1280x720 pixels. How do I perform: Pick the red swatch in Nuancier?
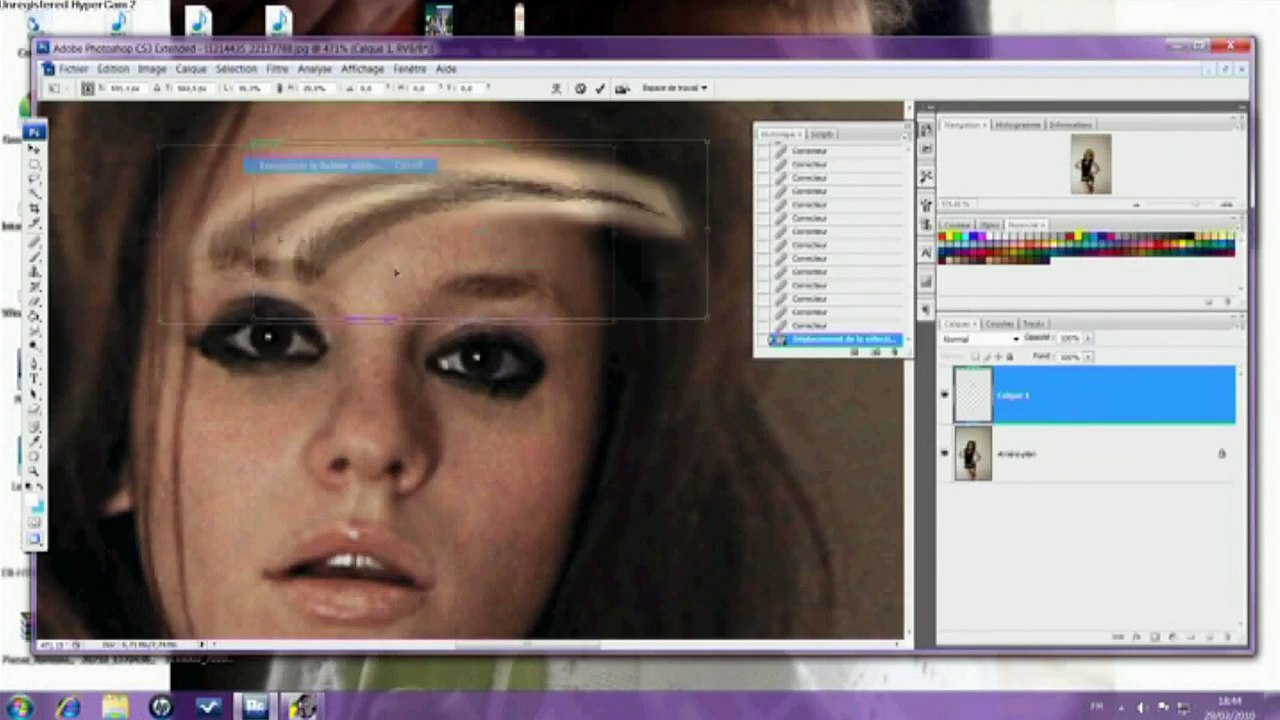[944, 238]
